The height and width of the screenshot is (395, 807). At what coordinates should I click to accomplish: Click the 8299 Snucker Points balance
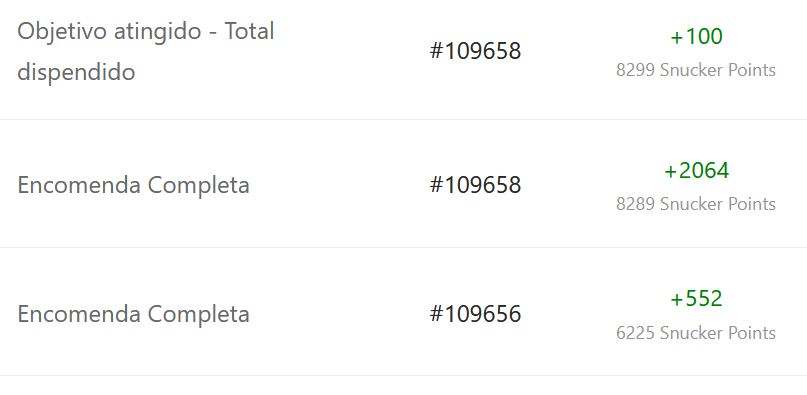(x=696, y=70)
